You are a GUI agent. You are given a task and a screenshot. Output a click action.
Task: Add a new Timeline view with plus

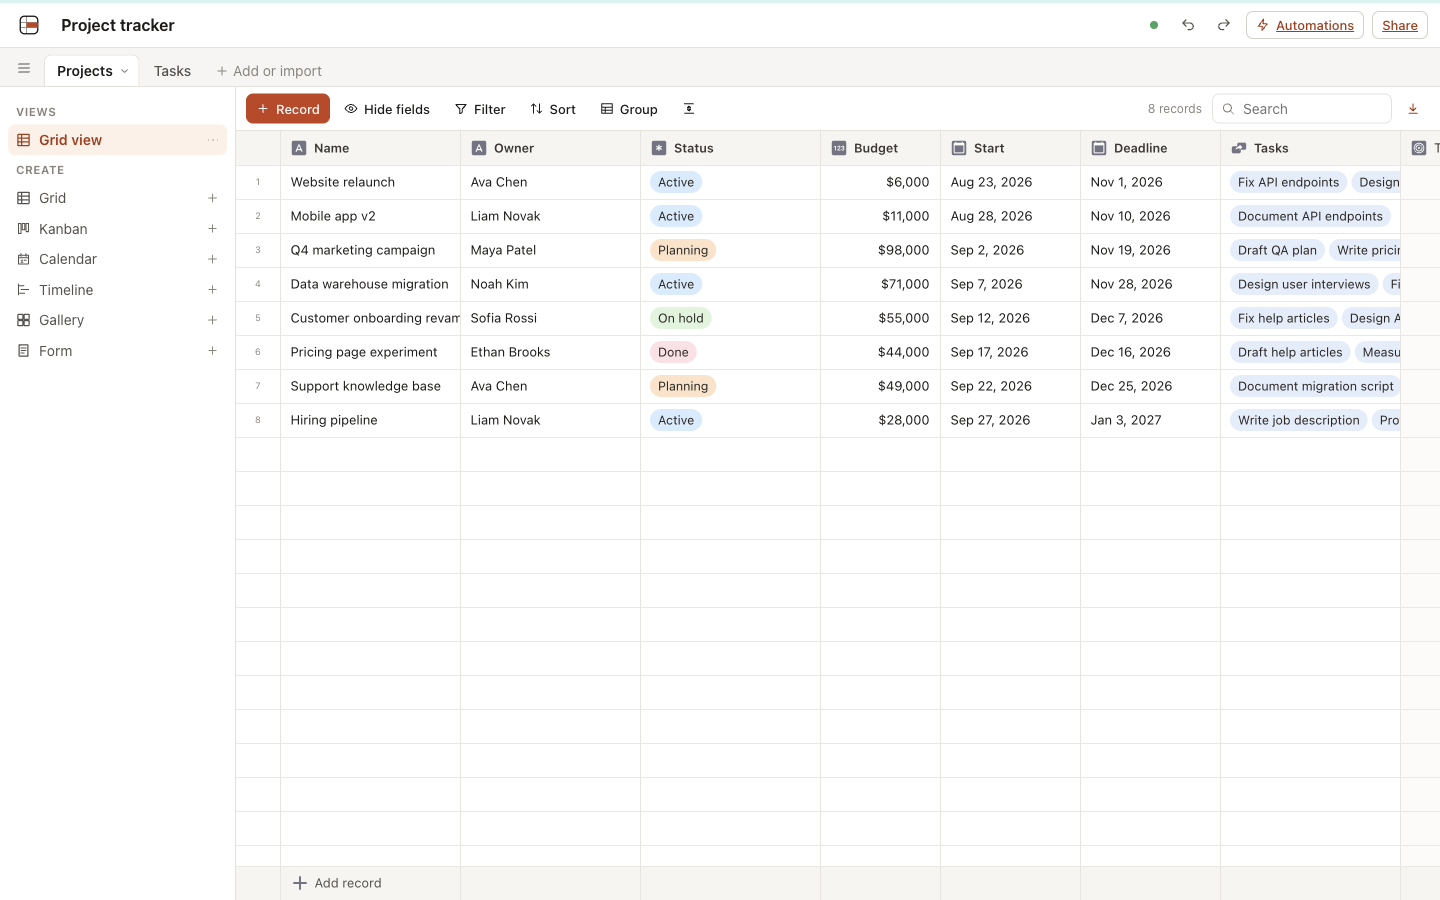(x=212, y=290)
